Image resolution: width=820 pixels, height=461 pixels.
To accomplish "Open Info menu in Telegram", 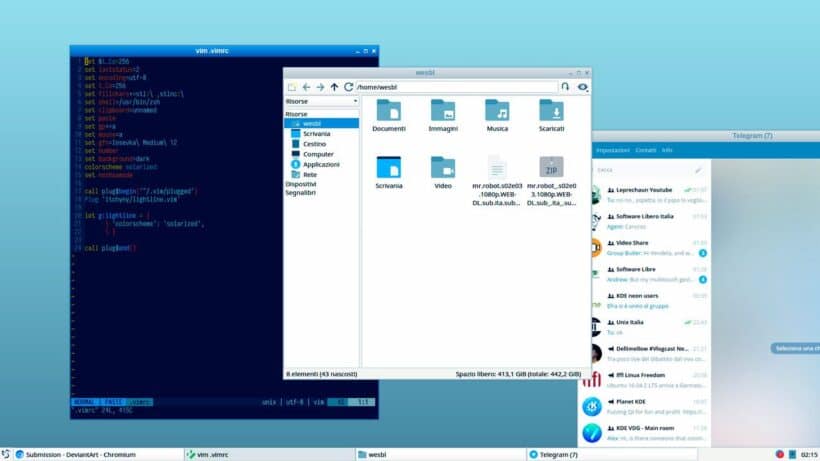I will (667, 151).
